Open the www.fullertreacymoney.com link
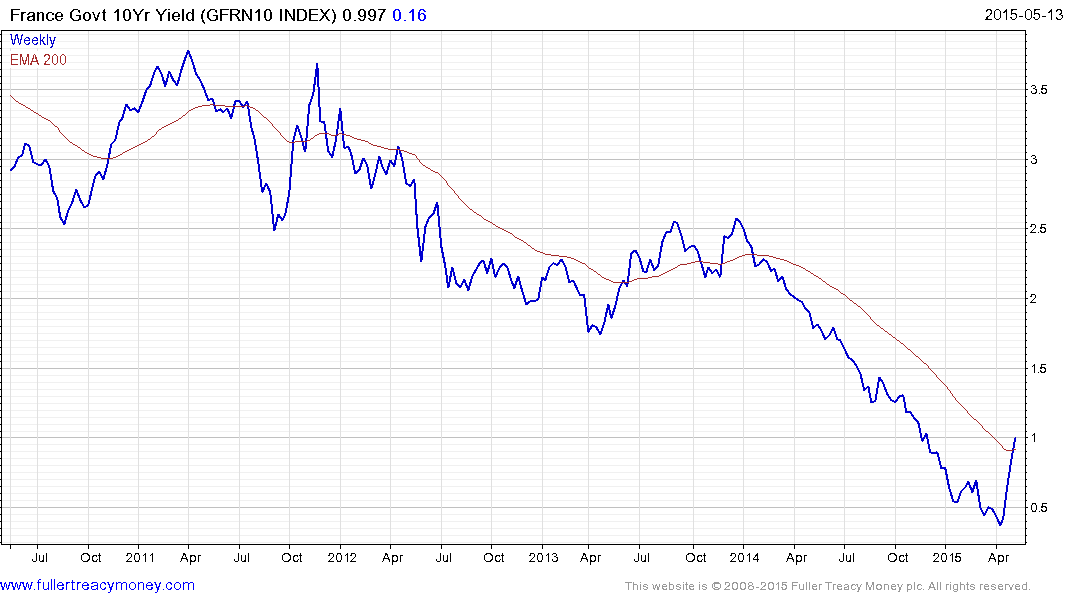This screenshot has height=600, width=1075. (x=97, y=586)
